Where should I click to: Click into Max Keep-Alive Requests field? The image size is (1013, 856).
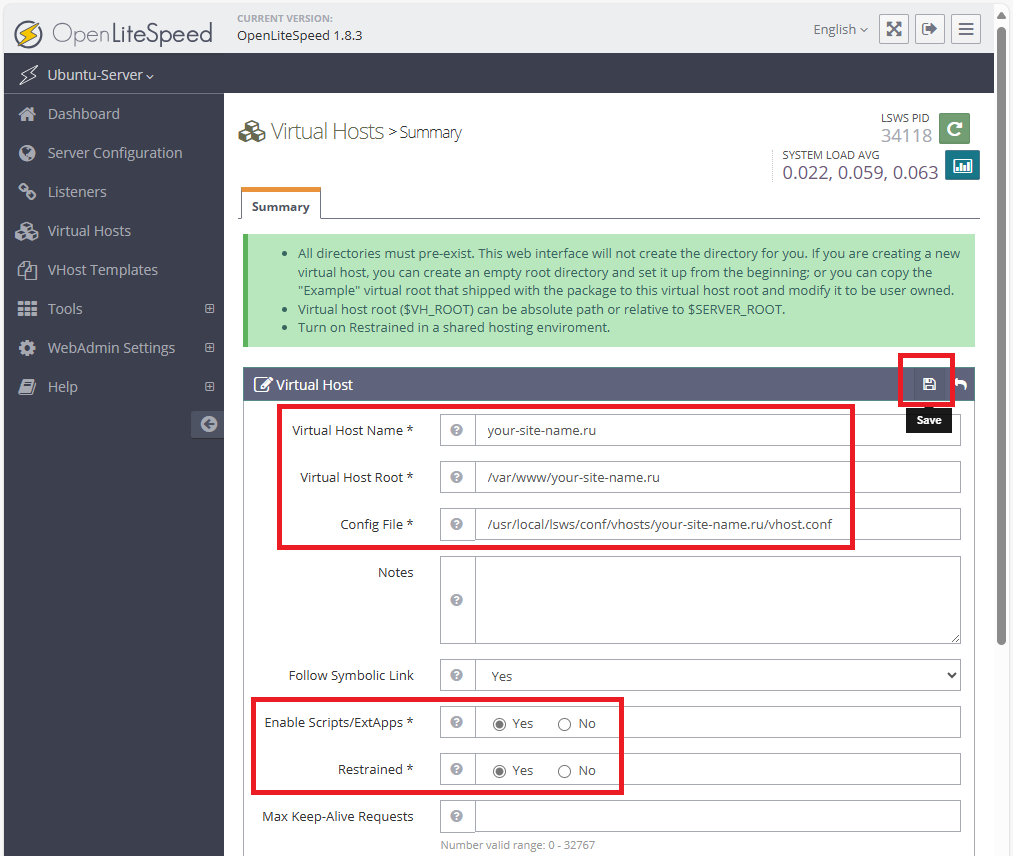pyautogui.click(x=718, y=817)
